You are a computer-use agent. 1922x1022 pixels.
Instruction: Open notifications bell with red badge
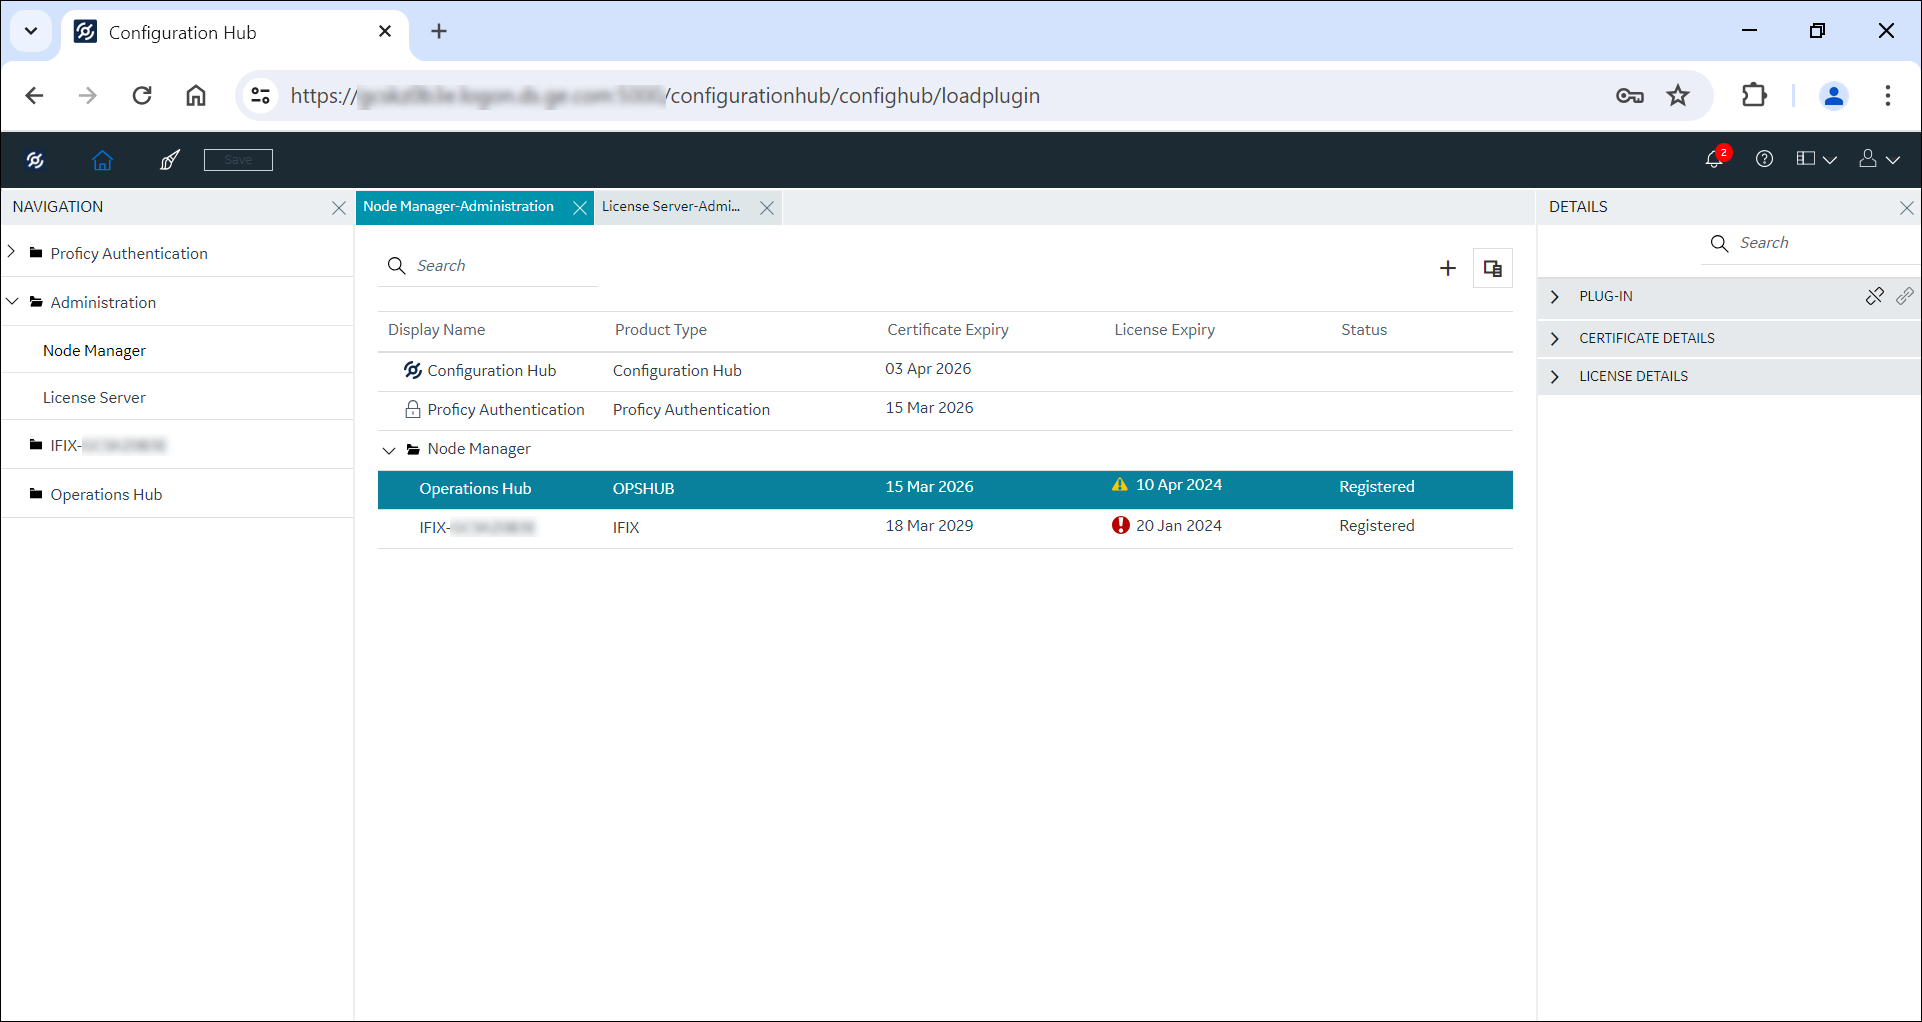click(1716, 158)
